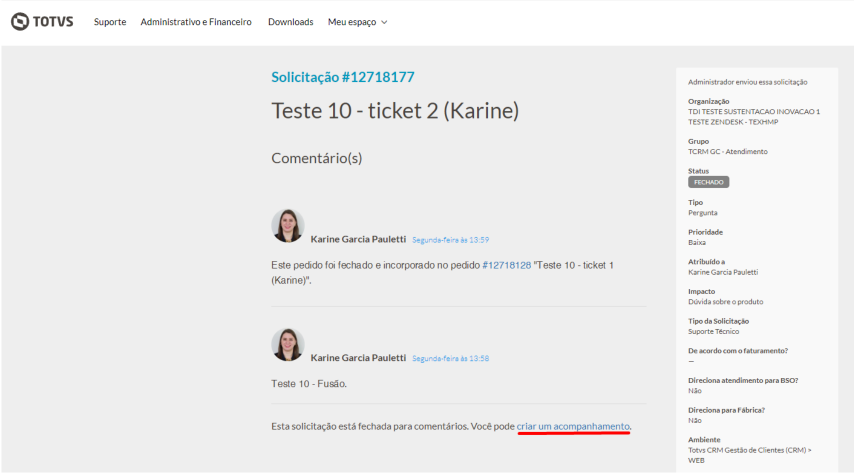Expand the Meu espaço dropdown

pos(357,22)
